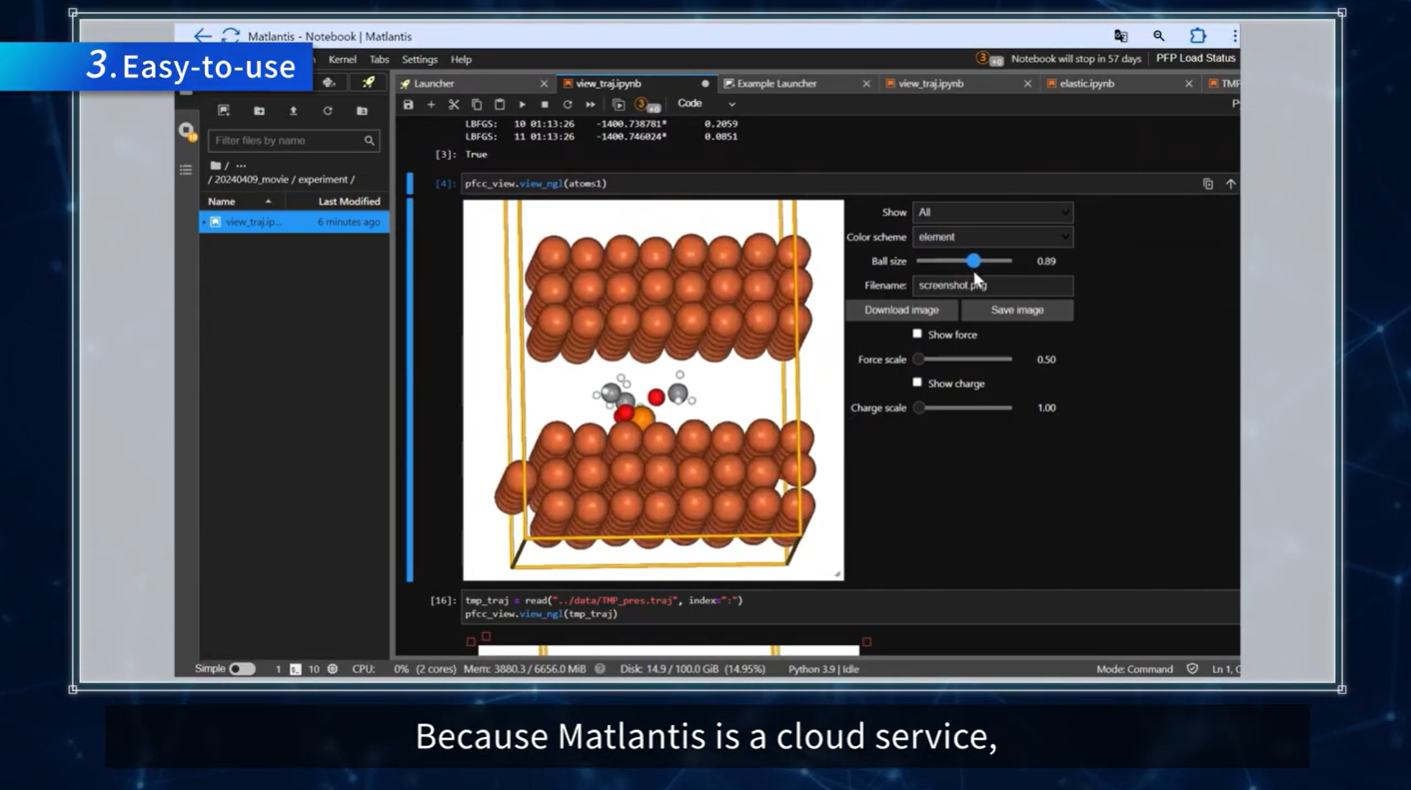This screenshot has width=1411, height=790.
Task: Copy the selected cell from notebook toolbar
Action: click(477, 104)
